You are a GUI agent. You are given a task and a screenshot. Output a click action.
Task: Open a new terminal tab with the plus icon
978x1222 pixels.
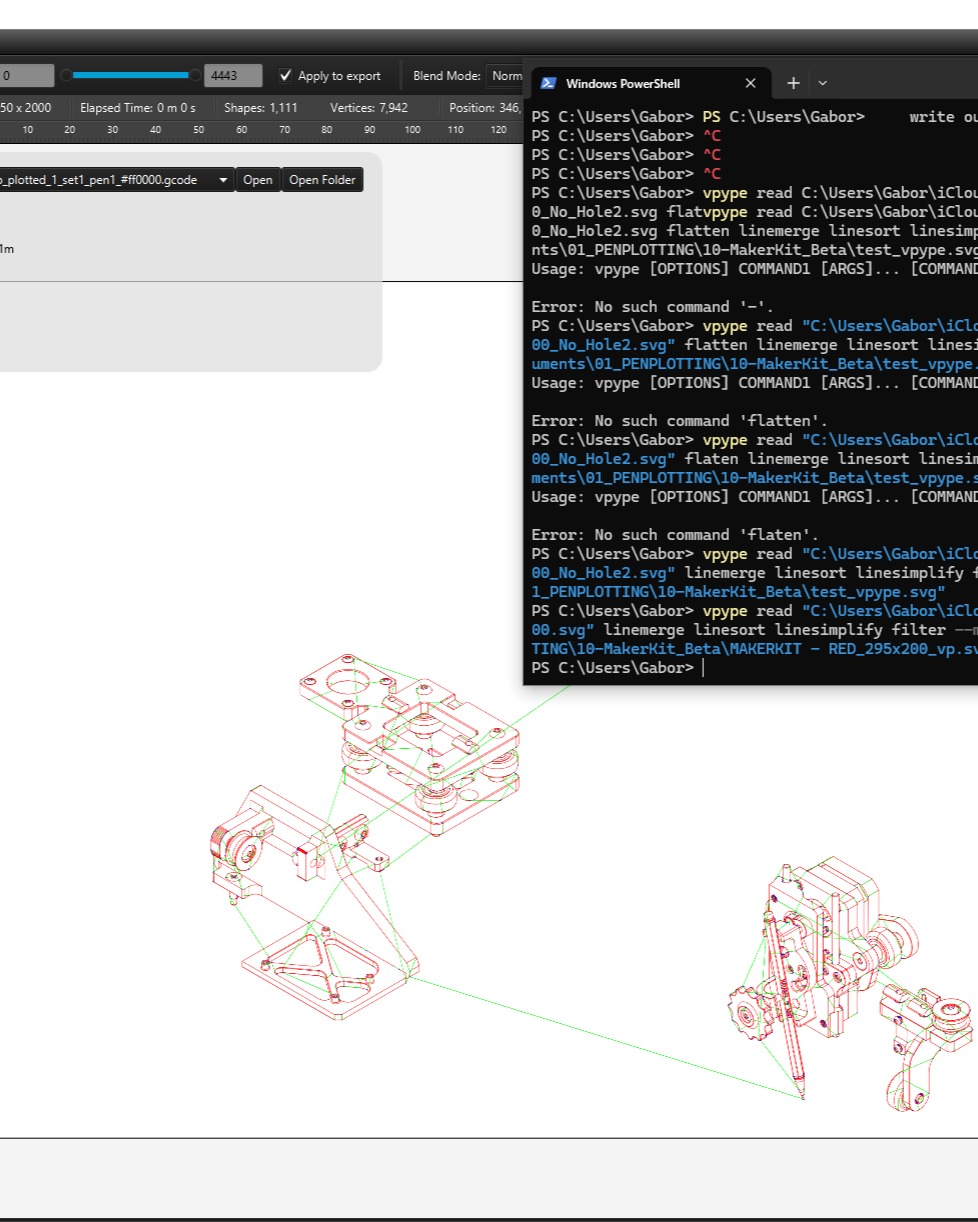coord(793,83)
